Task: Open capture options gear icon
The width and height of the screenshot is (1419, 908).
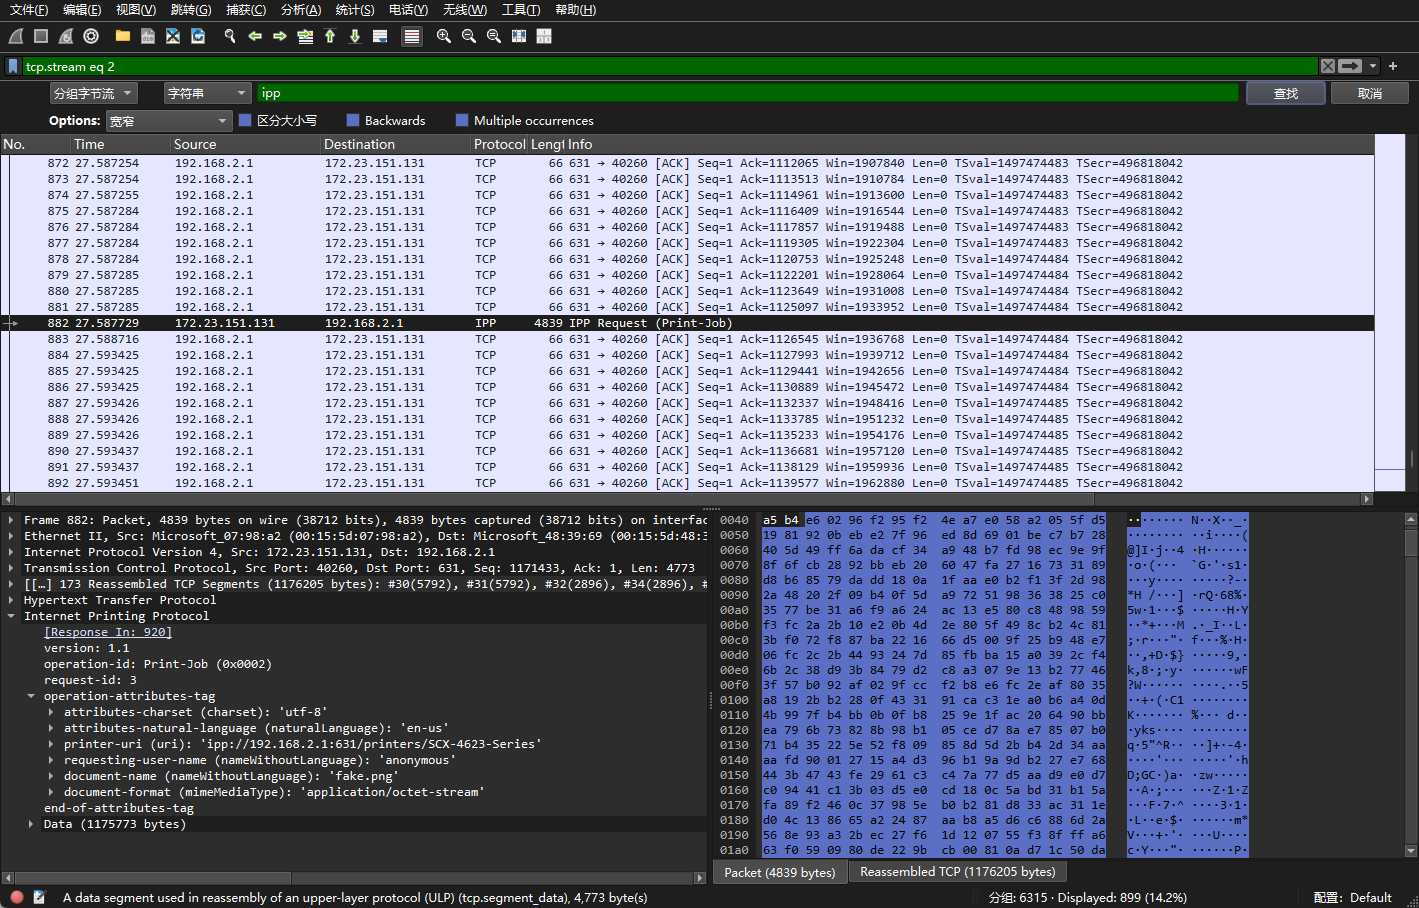Action: [x=91, y=36]
